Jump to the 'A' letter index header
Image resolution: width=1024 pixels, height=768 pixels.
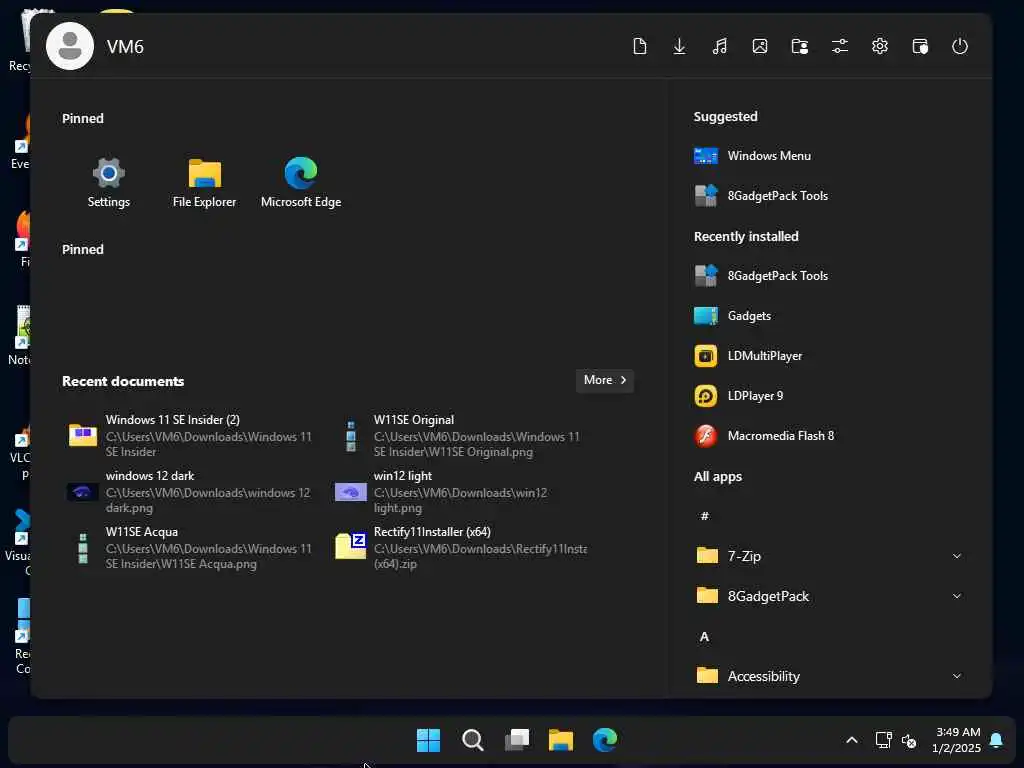(x=705, y=637)
